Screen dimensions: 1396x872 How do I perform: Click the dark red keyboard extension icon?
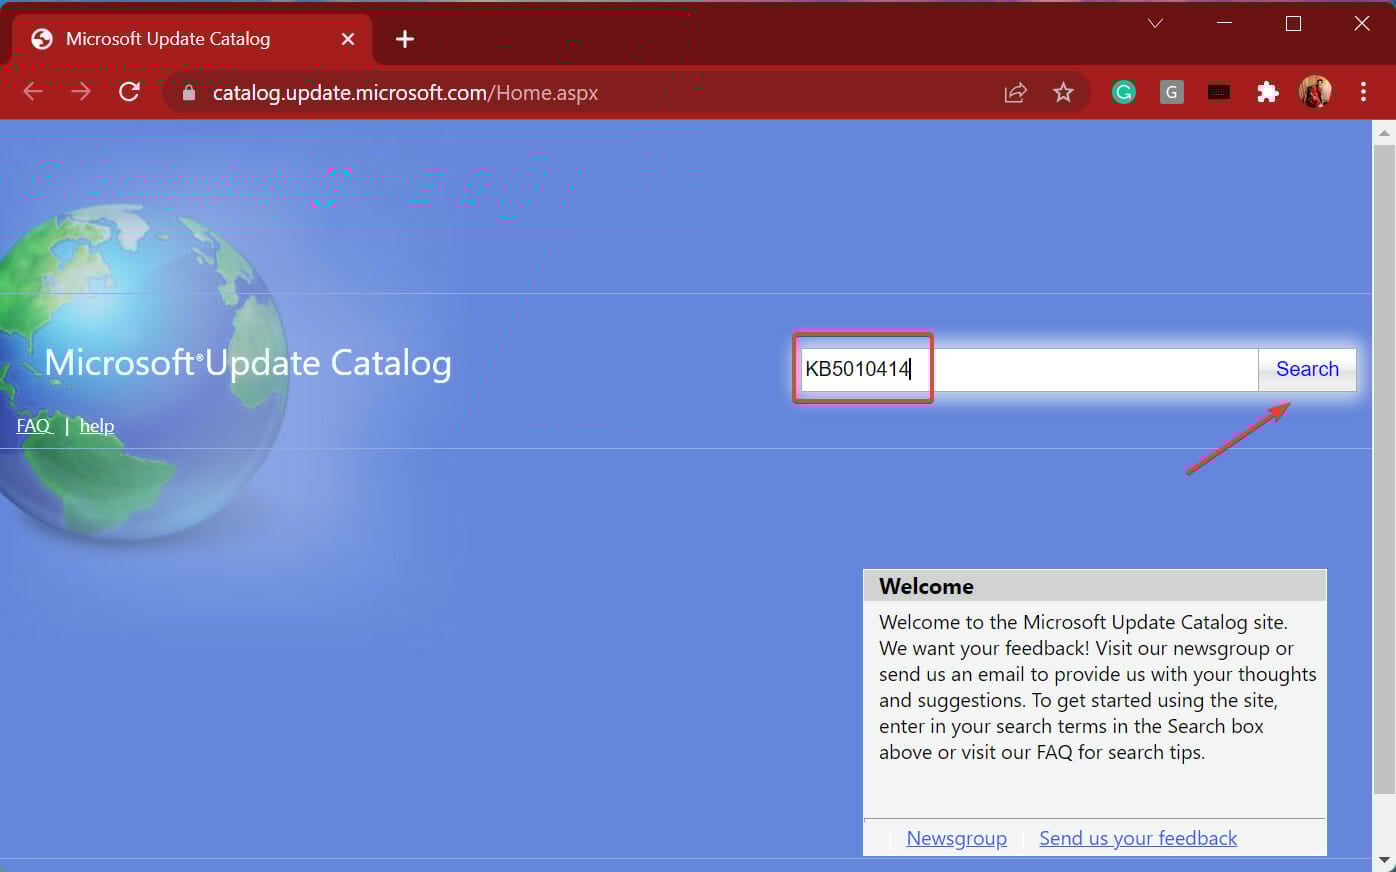[1219, 93]
